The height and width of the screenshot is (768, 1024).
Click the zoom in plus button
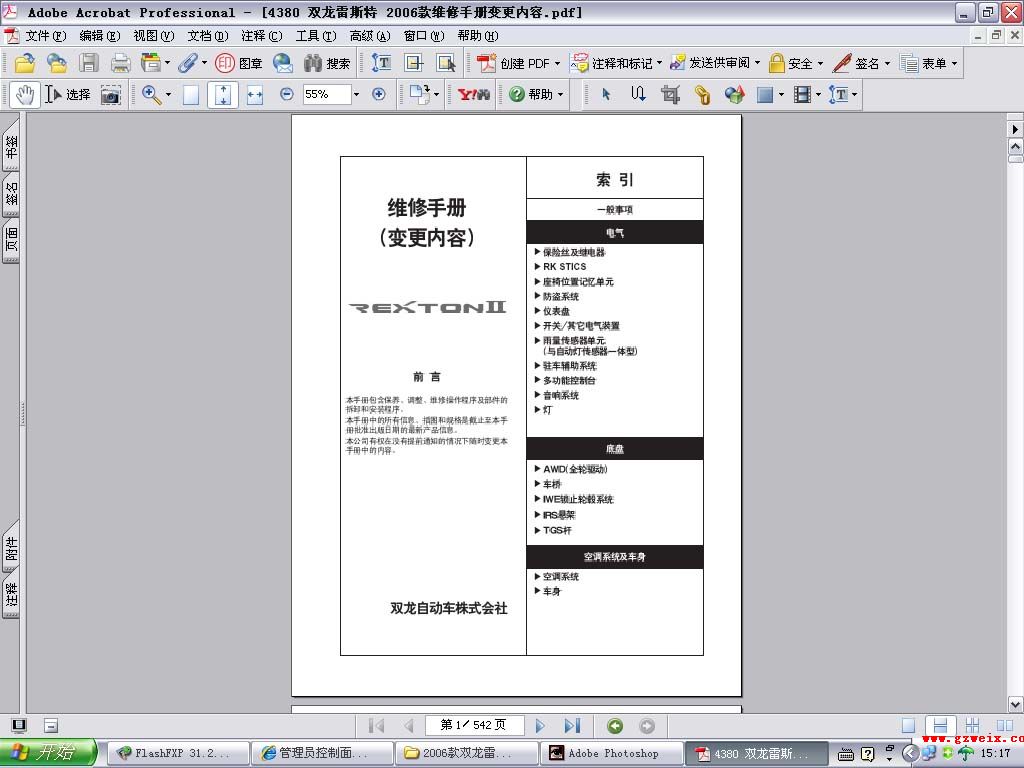[378, 94]
